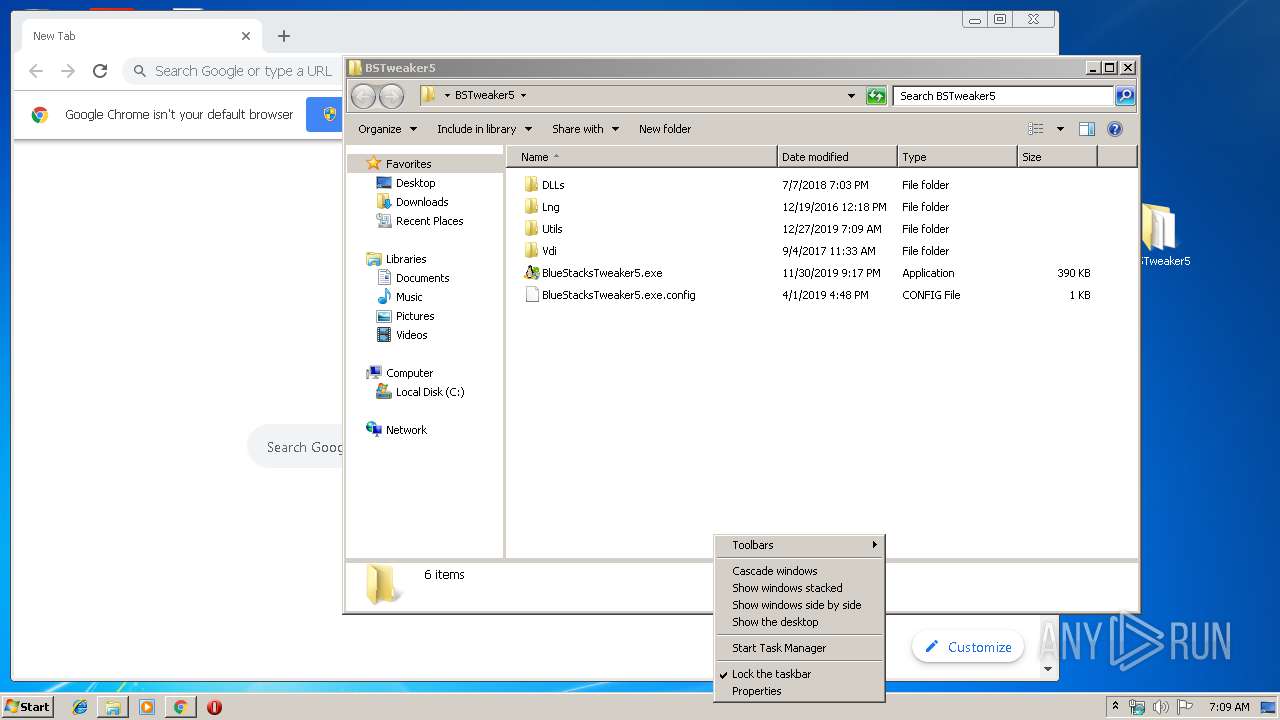Open Windows Media Player taskbar icon

pyautogui.click(x=147, y=707)
